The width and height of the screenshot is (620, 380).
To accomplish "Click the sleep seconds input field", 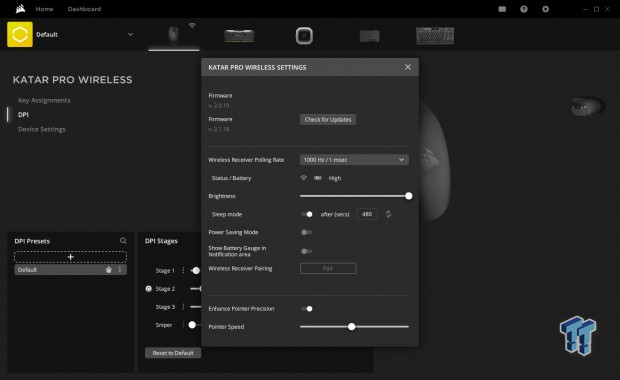I will [367, 214].
